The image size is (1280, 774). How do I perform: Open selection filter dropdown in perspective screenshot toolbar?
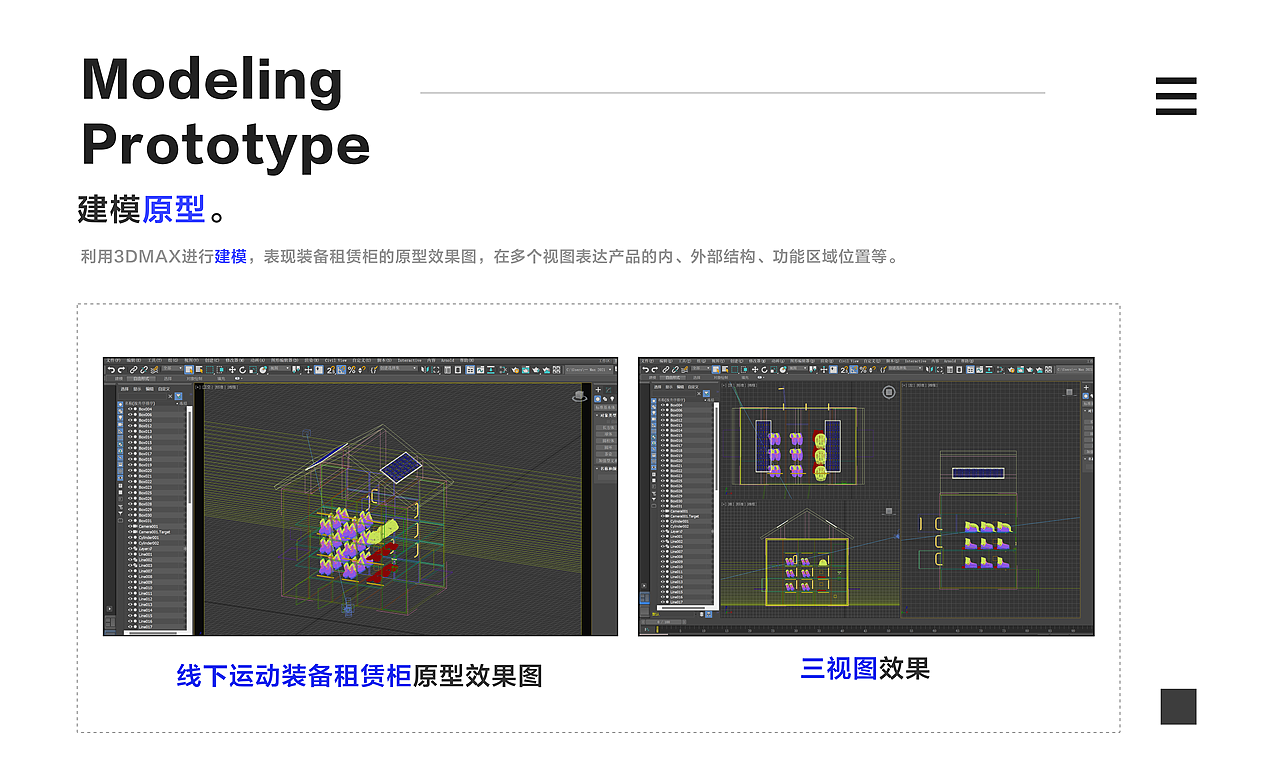coord(172,368)
